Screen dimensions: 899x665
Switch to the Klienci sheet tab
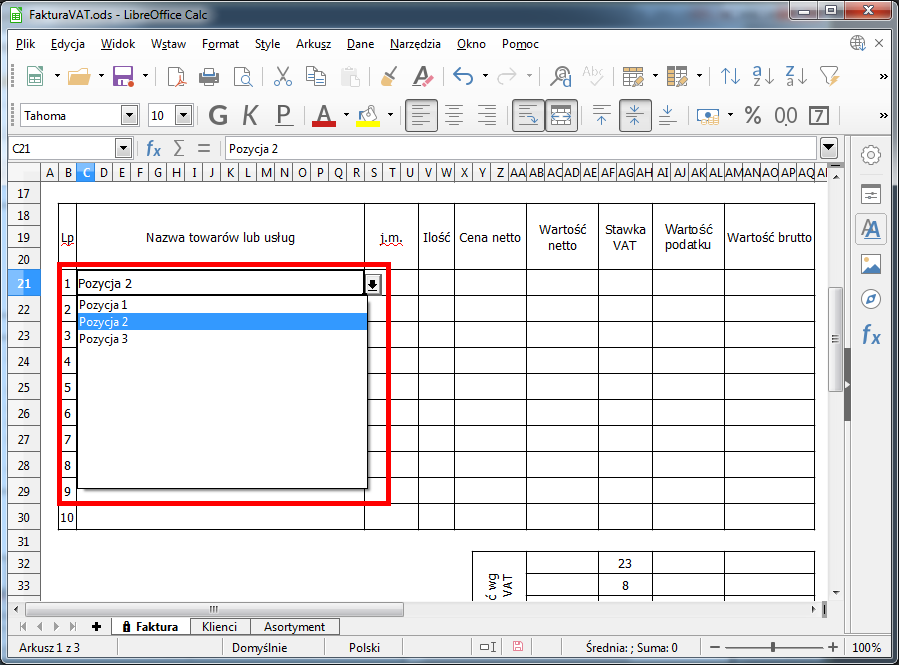tap(219, 627)
